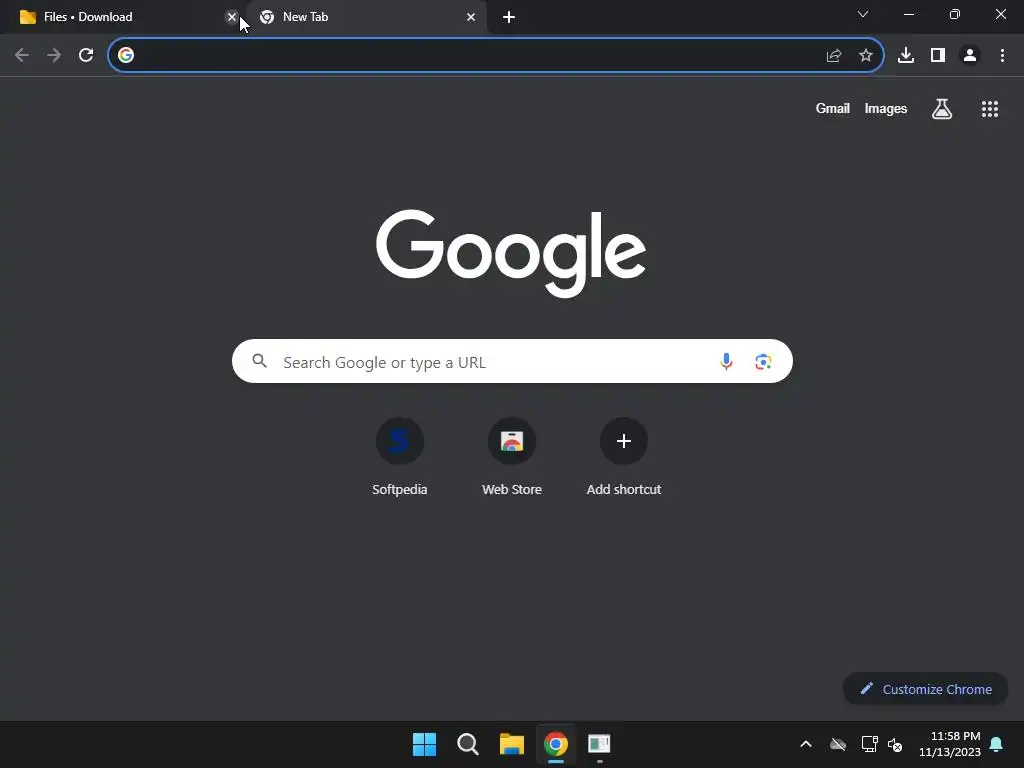Screen dimensions: 1024x768
Task: Close the Files • Download tab
Action: tap(231, 17)
